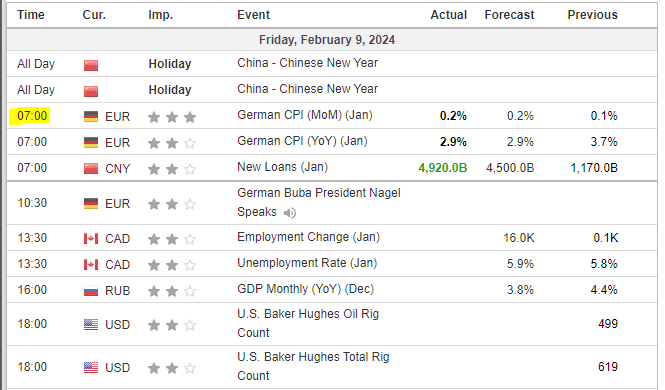665x390 pixels.
Task: Open New Loans (Jan) event
Action: coord(282,167)
